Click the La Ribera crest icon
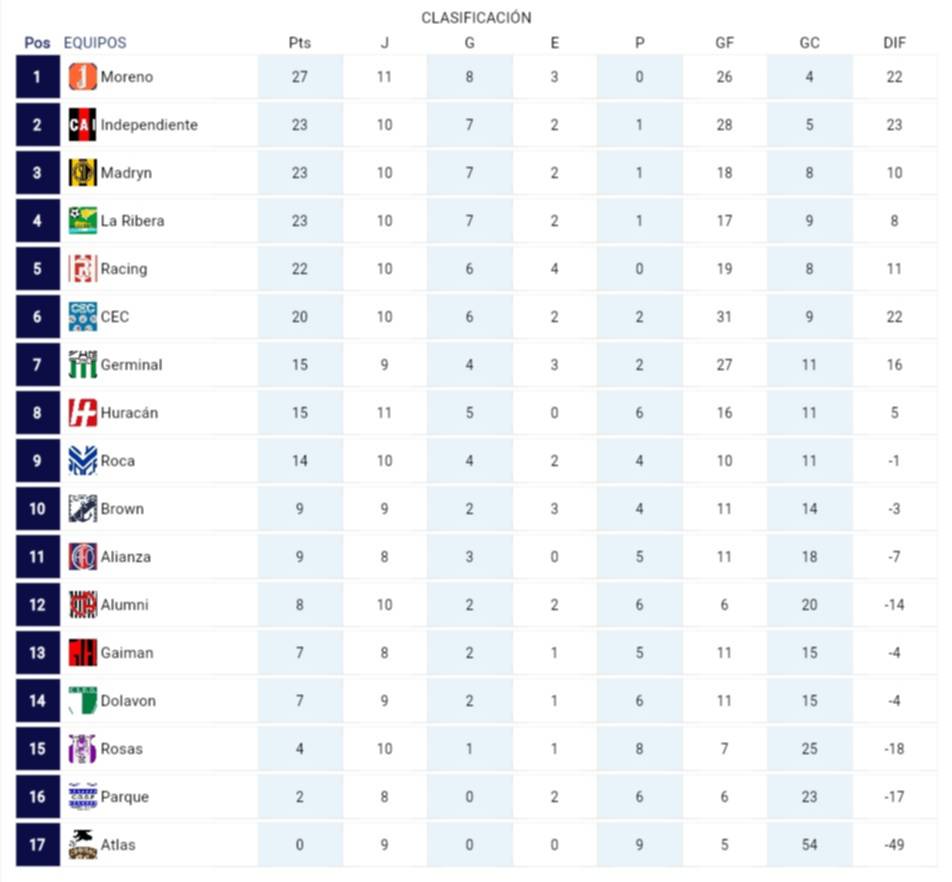The width and height of the screenshot is (952, 882). pos(82,221)
